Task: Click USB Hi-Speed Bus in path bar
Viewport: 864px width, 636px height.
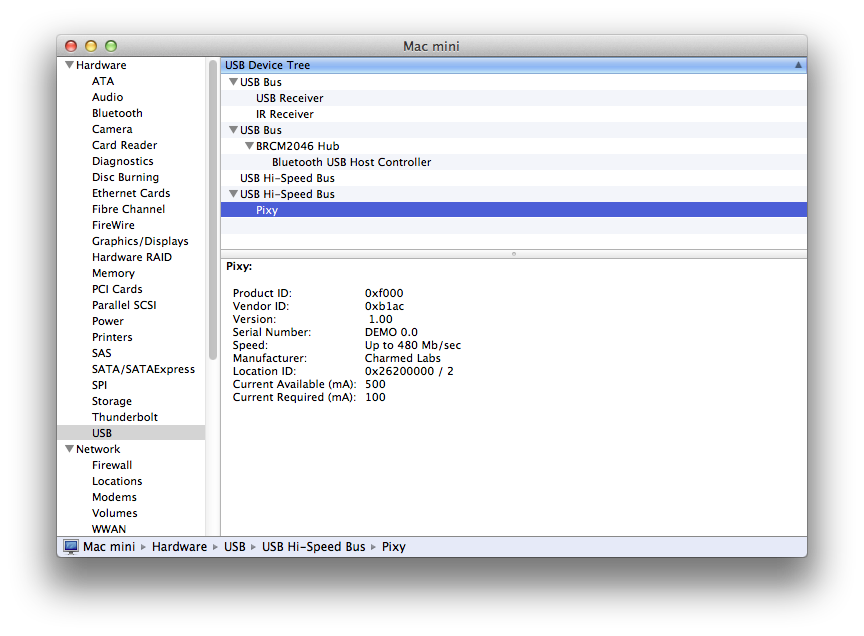Action: [313, 547]
